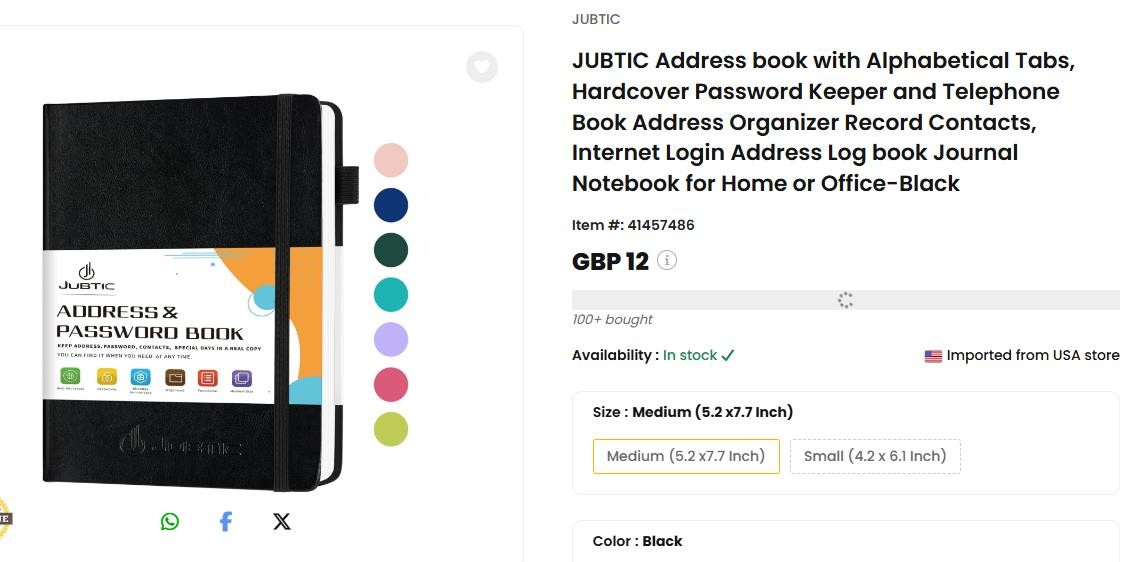Open the JUBTIC brand link

[596, 19]
